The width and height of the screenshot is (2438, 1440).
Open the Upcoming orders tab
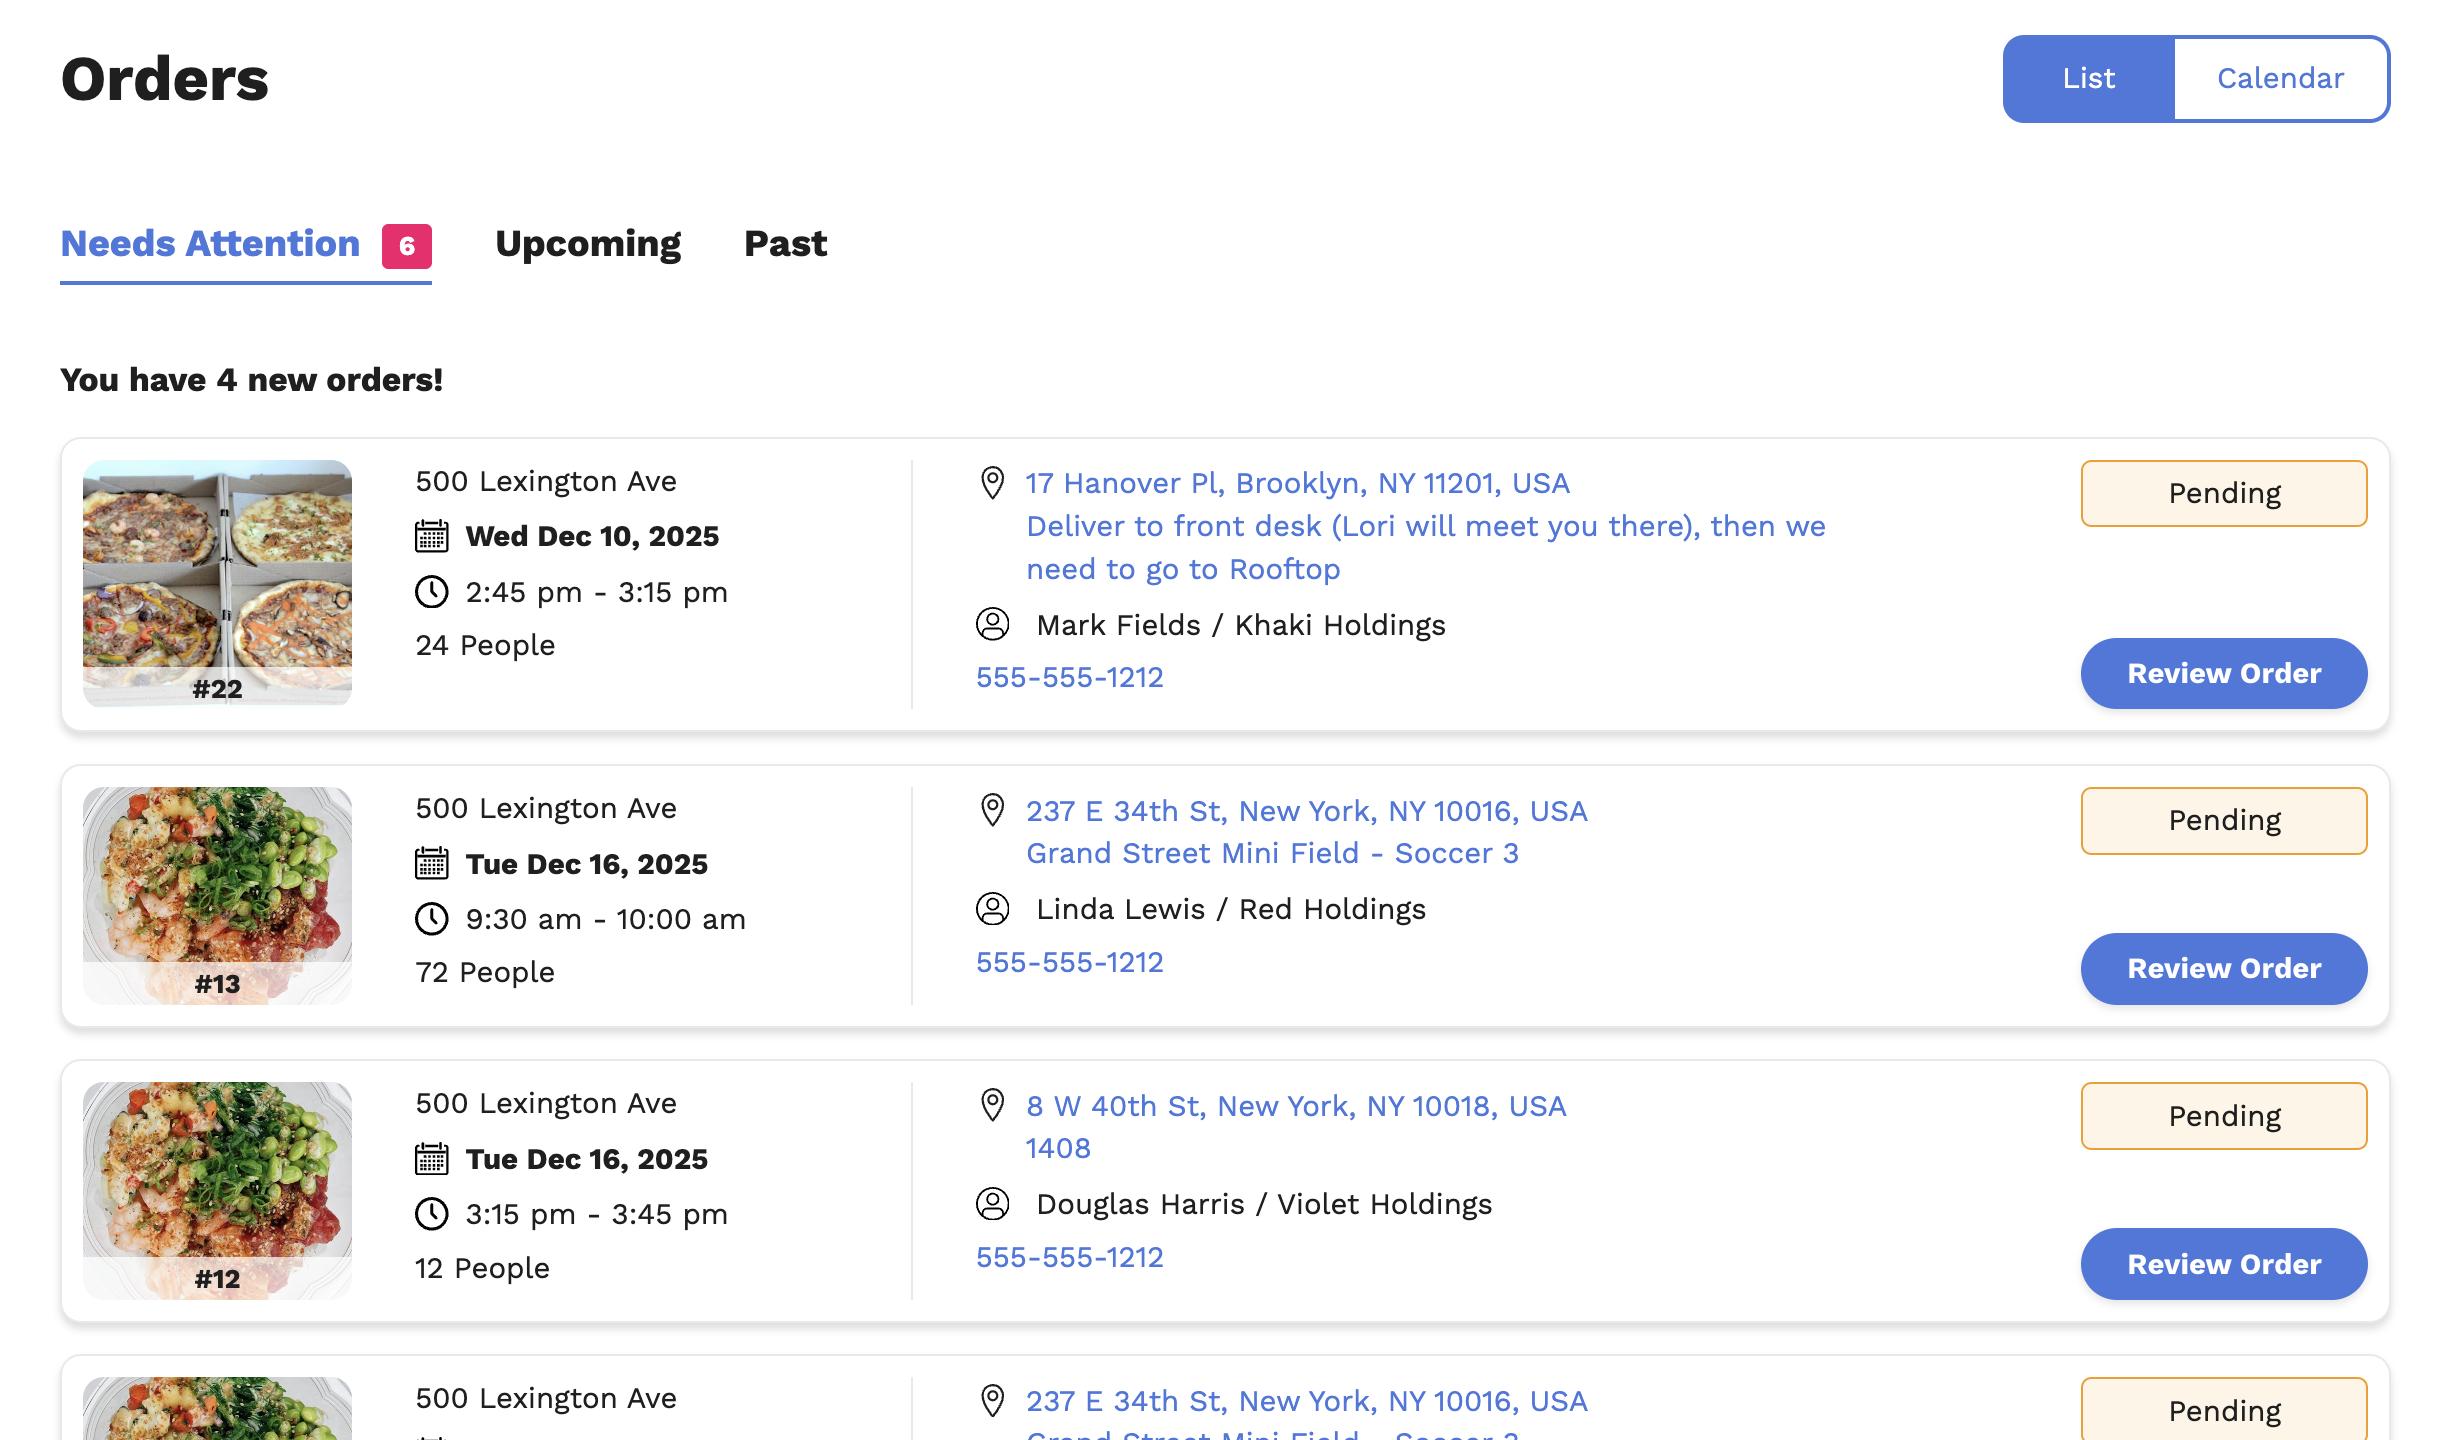click(x=587, y=244)
